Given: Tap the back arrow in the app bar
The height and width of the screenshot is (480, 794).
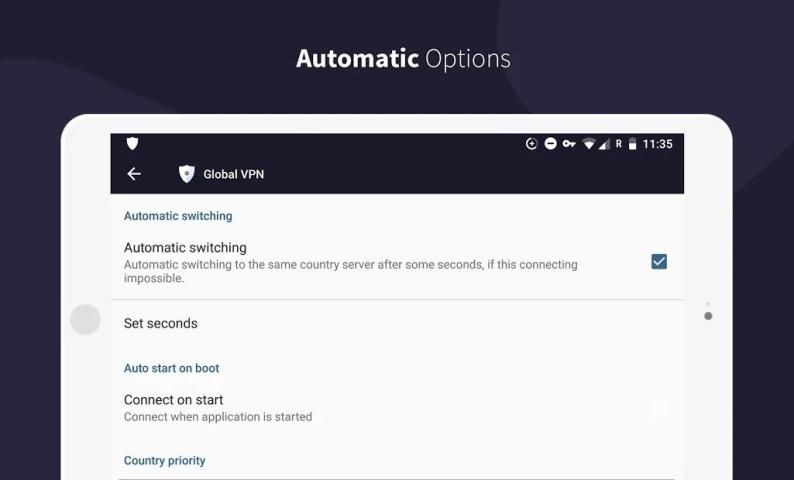Looking at the screenshot, I should (x=134, y=174).
